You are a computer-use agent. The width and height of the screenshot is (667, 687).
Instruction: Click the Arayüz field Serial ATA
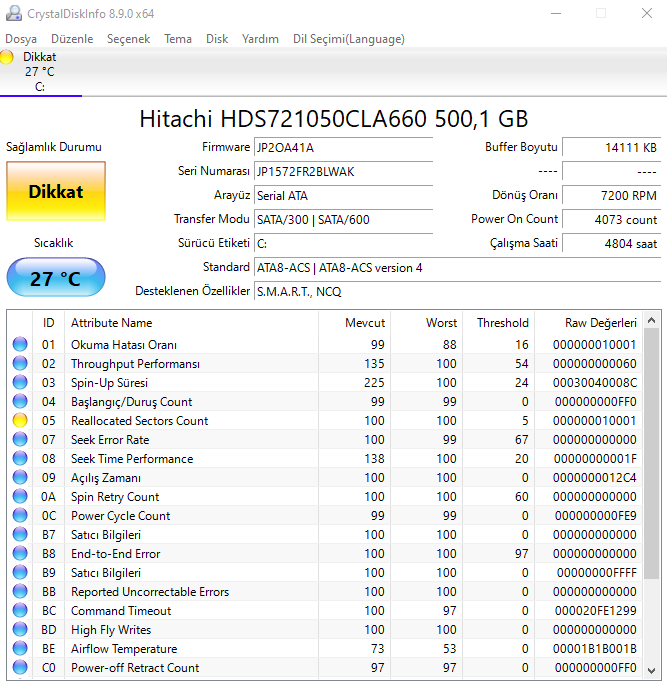click(x=343, y=195)
